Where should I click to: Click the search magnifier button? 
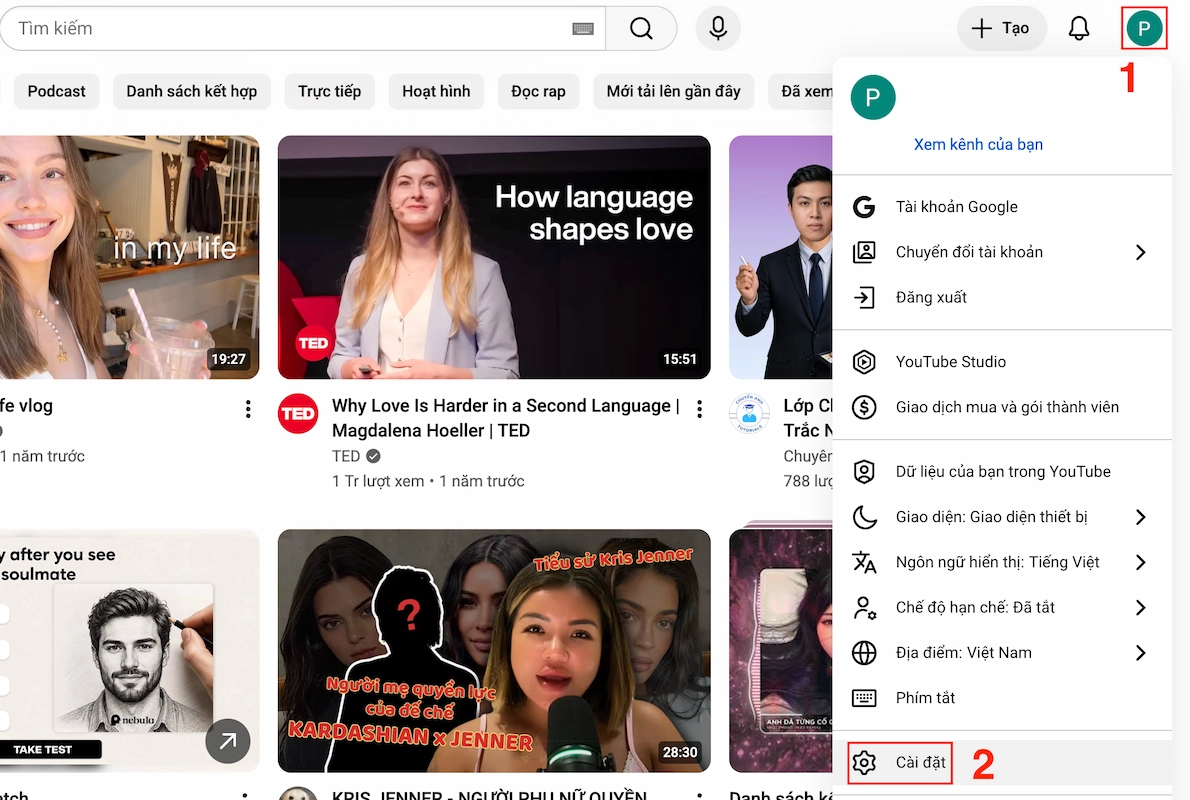[641, 29]
